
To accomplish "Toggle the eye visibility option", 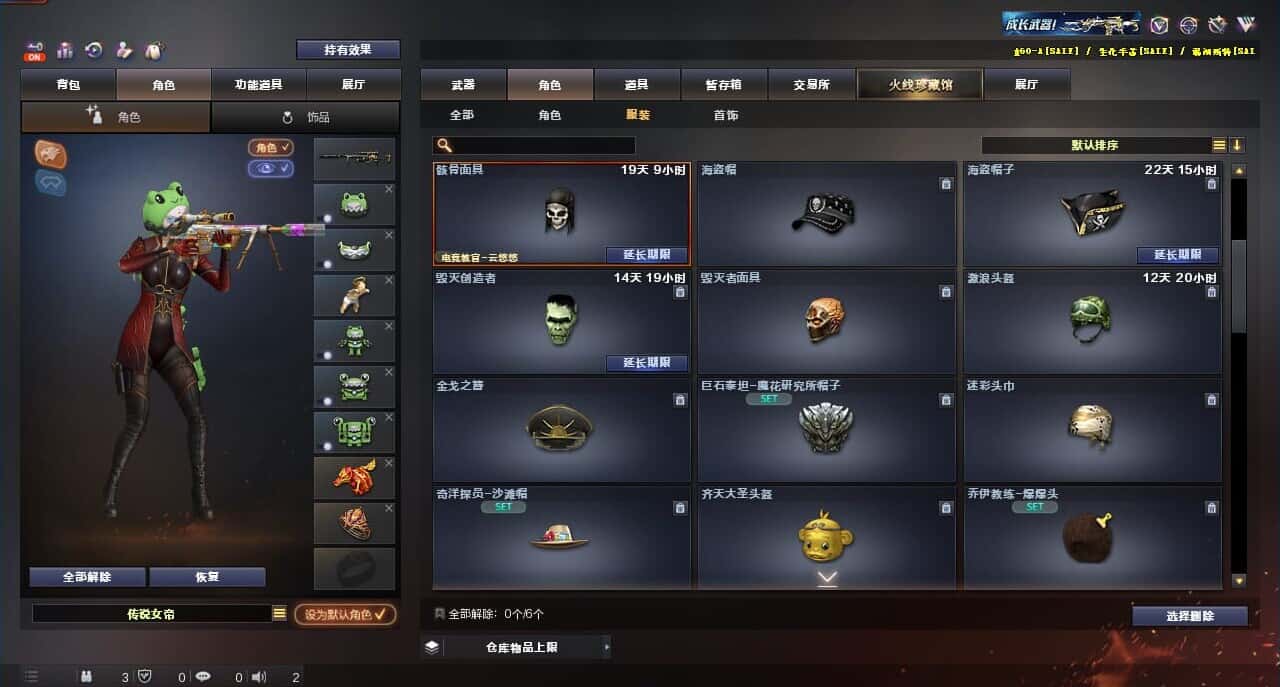I will [x=271, y=169].
